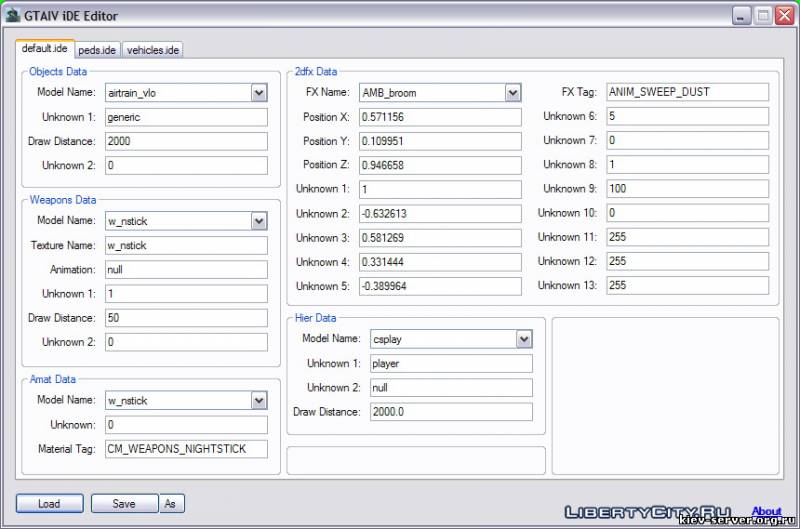
Task: Open the Weapons Data Model Name dropdown
Action: point(259,221)
